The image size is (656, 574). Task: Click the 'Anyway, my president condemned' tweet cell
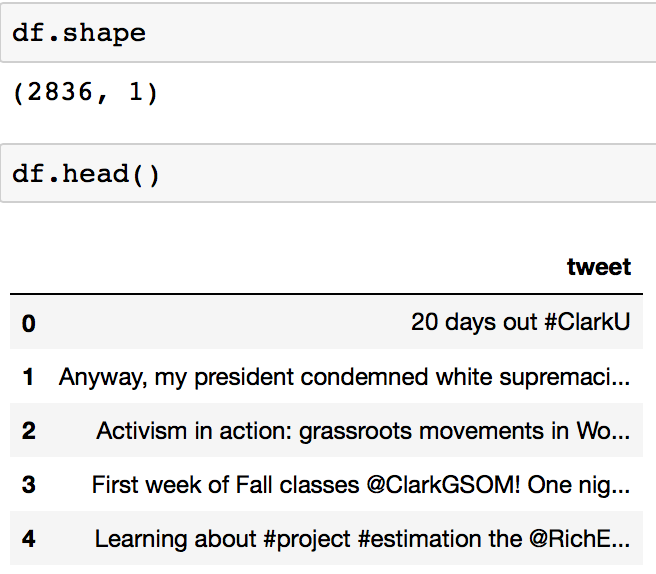tap(344, 377)
